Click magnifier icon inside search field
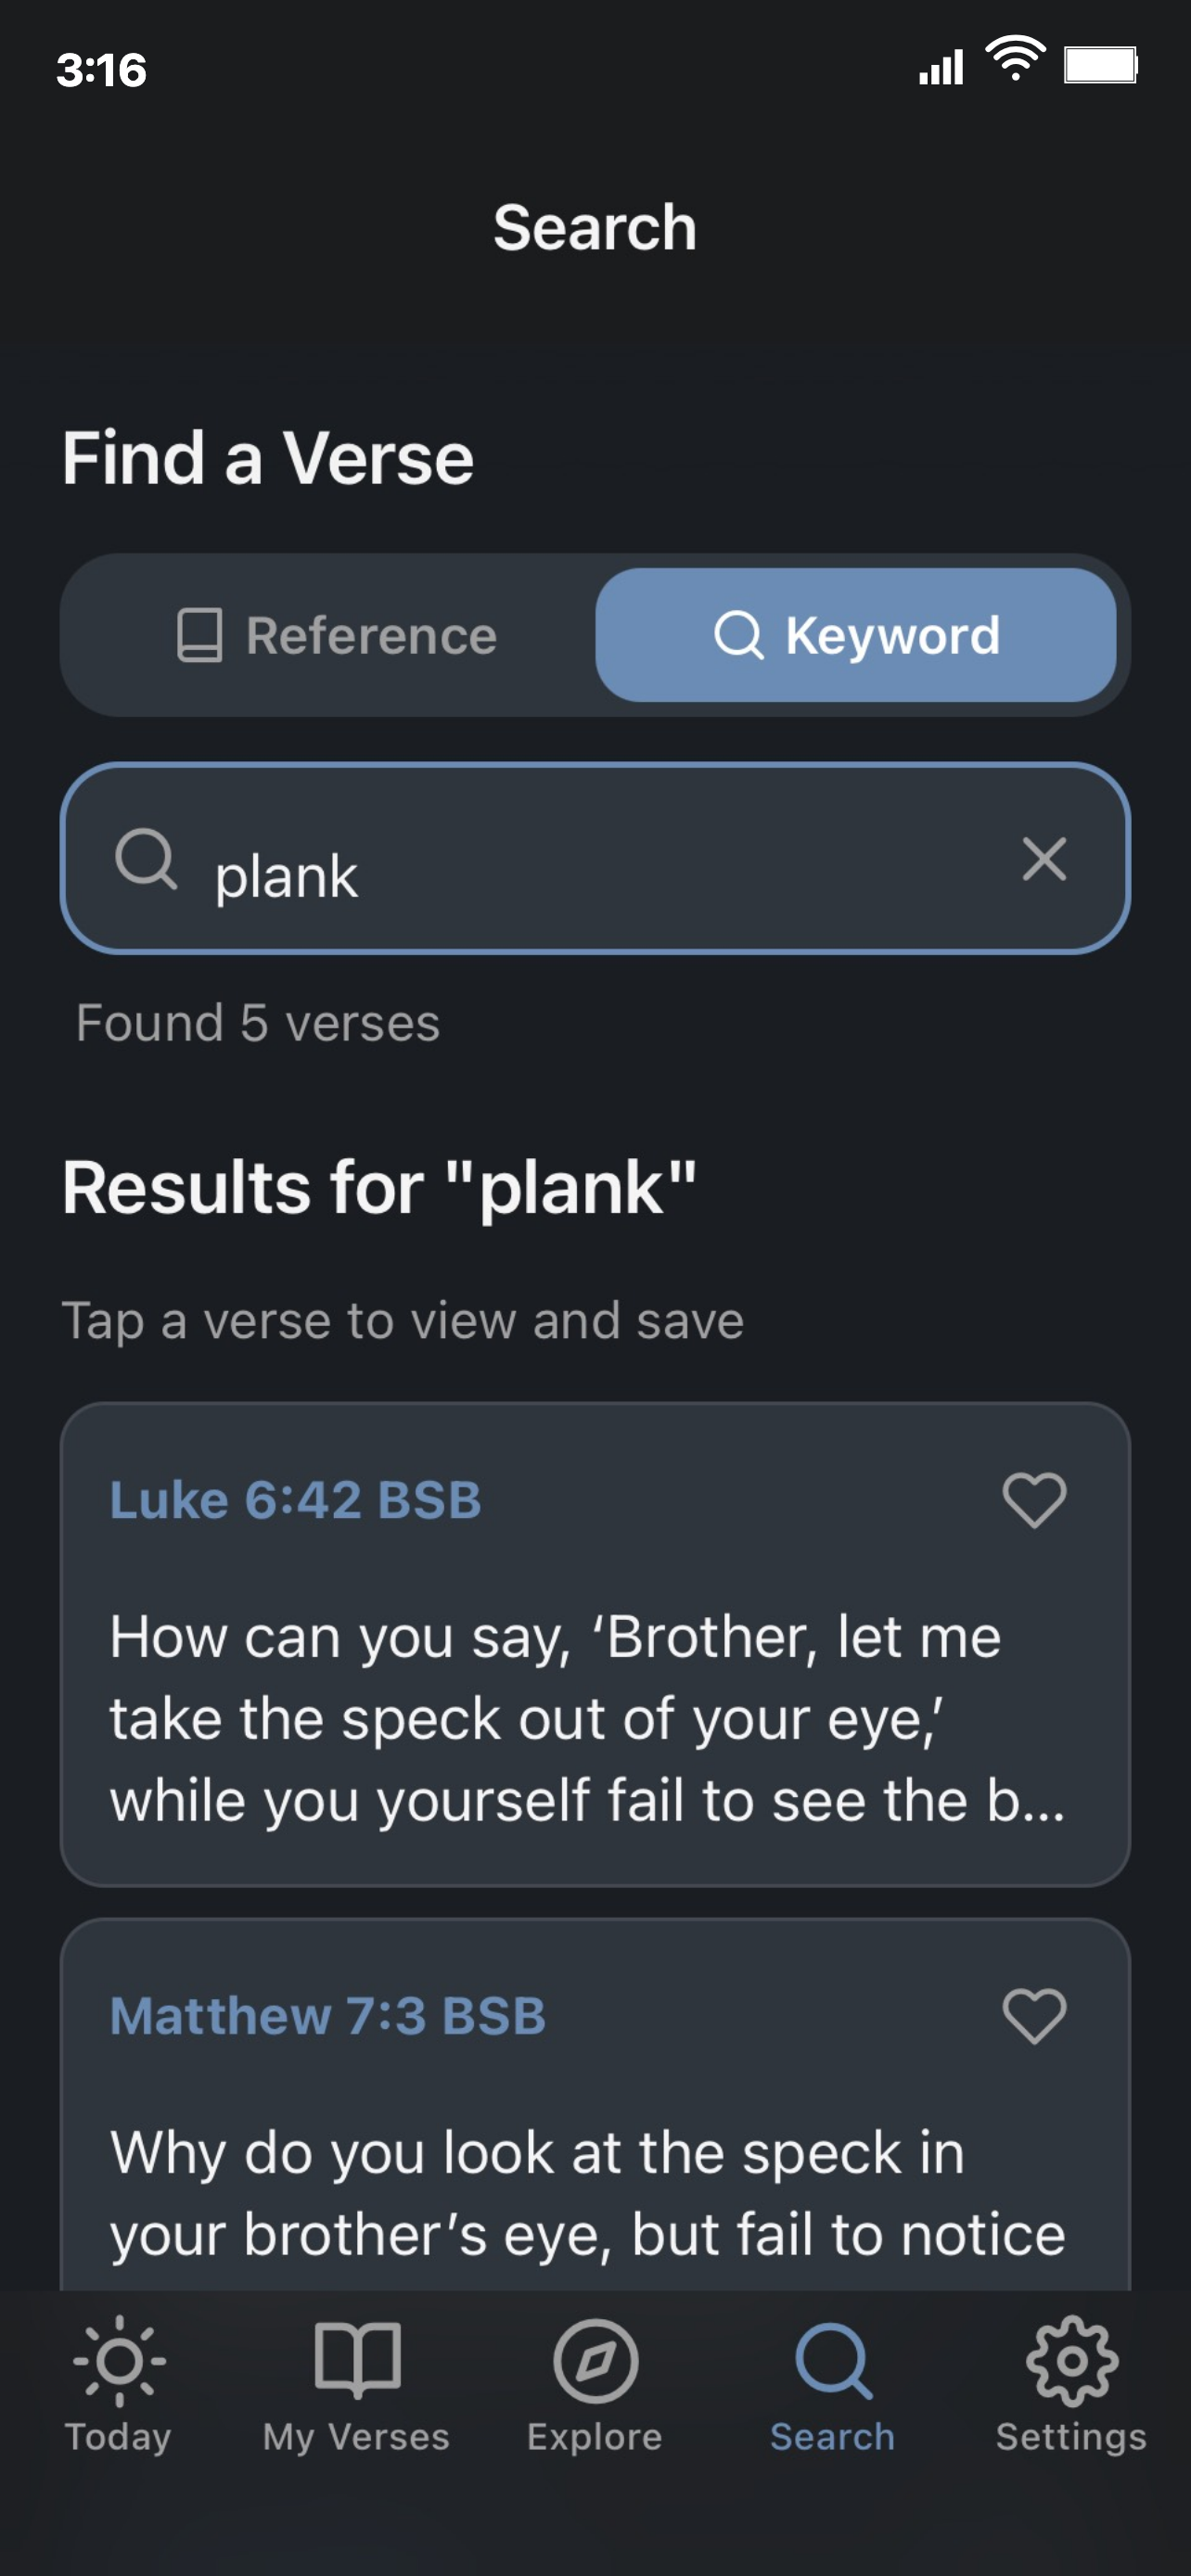Viewport: 1191px width, 2576px height. coord(146,859)
